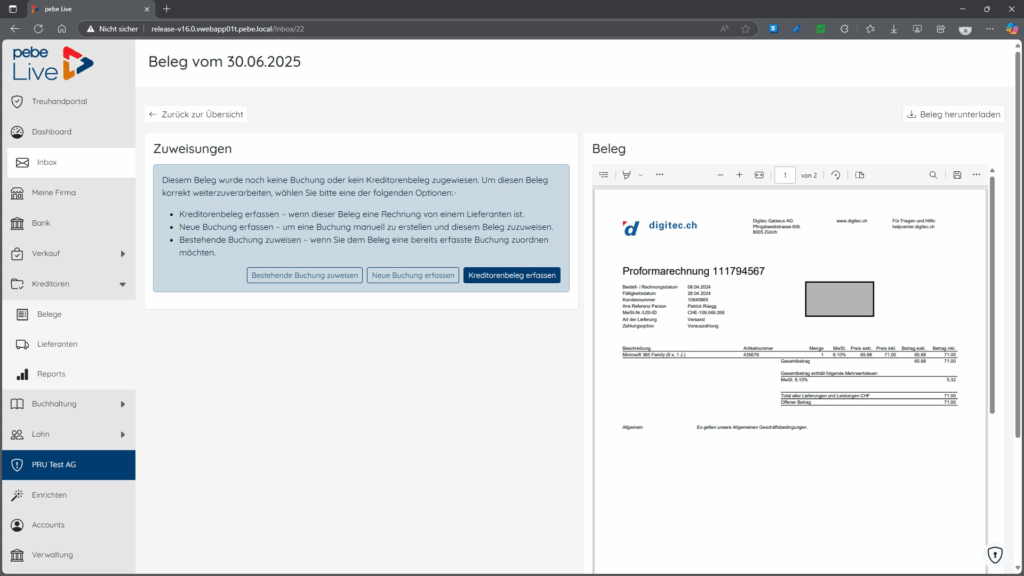Screen dimensions: 1024x576
Task: Switch the PDF page view layout
Action: tap(859, 175)
